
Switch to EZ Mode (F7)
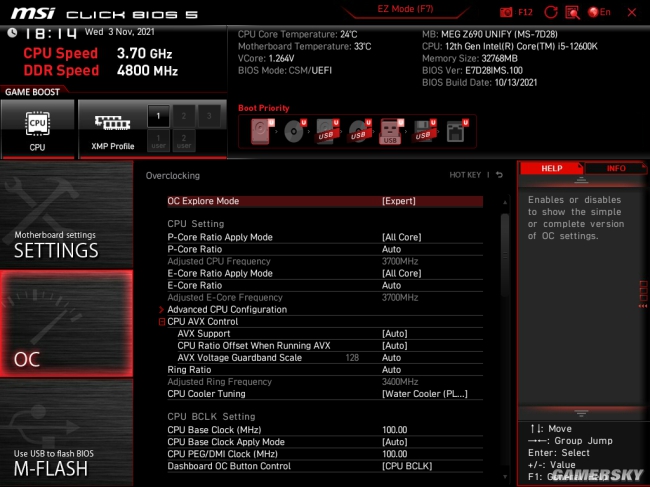(405, 9)
